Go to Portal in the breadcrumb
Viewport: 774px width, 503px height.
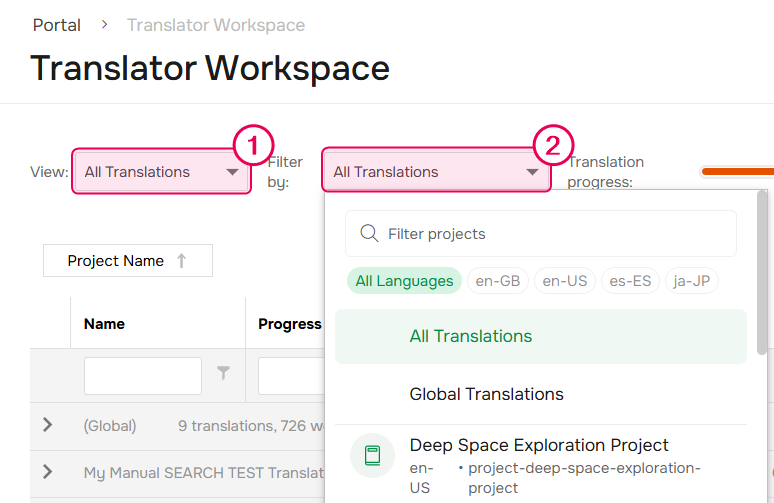tap(56, 25)
